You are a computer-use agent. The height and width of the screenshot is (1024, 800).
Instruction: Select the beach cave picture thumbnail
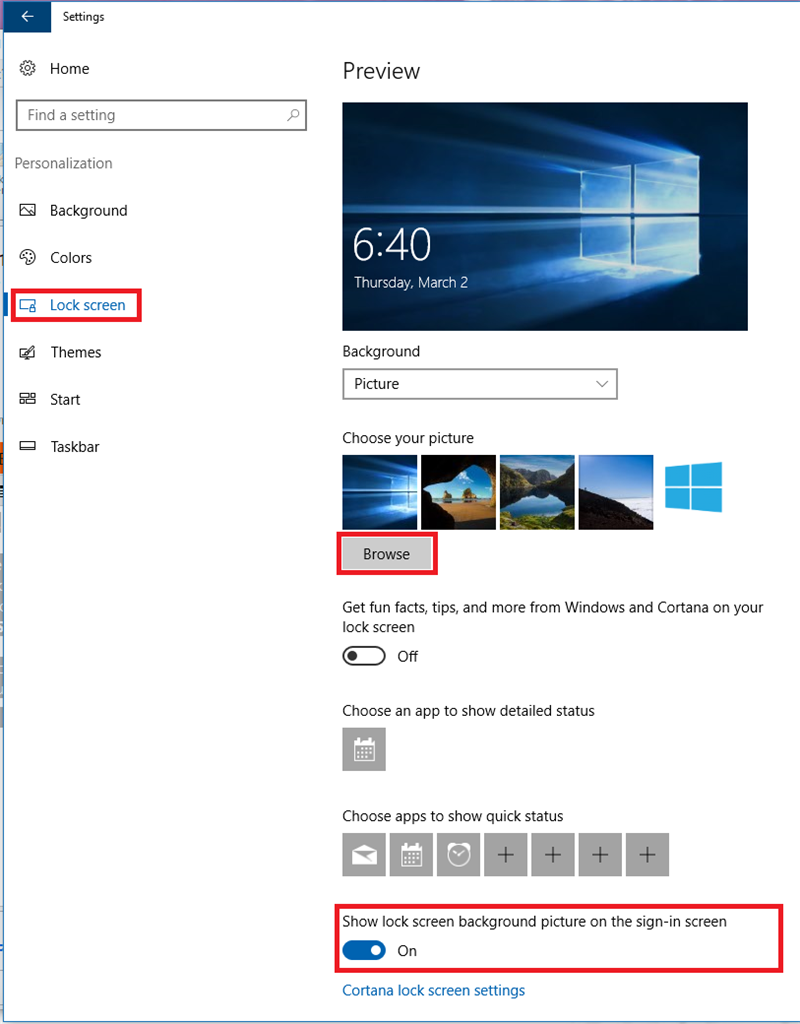458,491
